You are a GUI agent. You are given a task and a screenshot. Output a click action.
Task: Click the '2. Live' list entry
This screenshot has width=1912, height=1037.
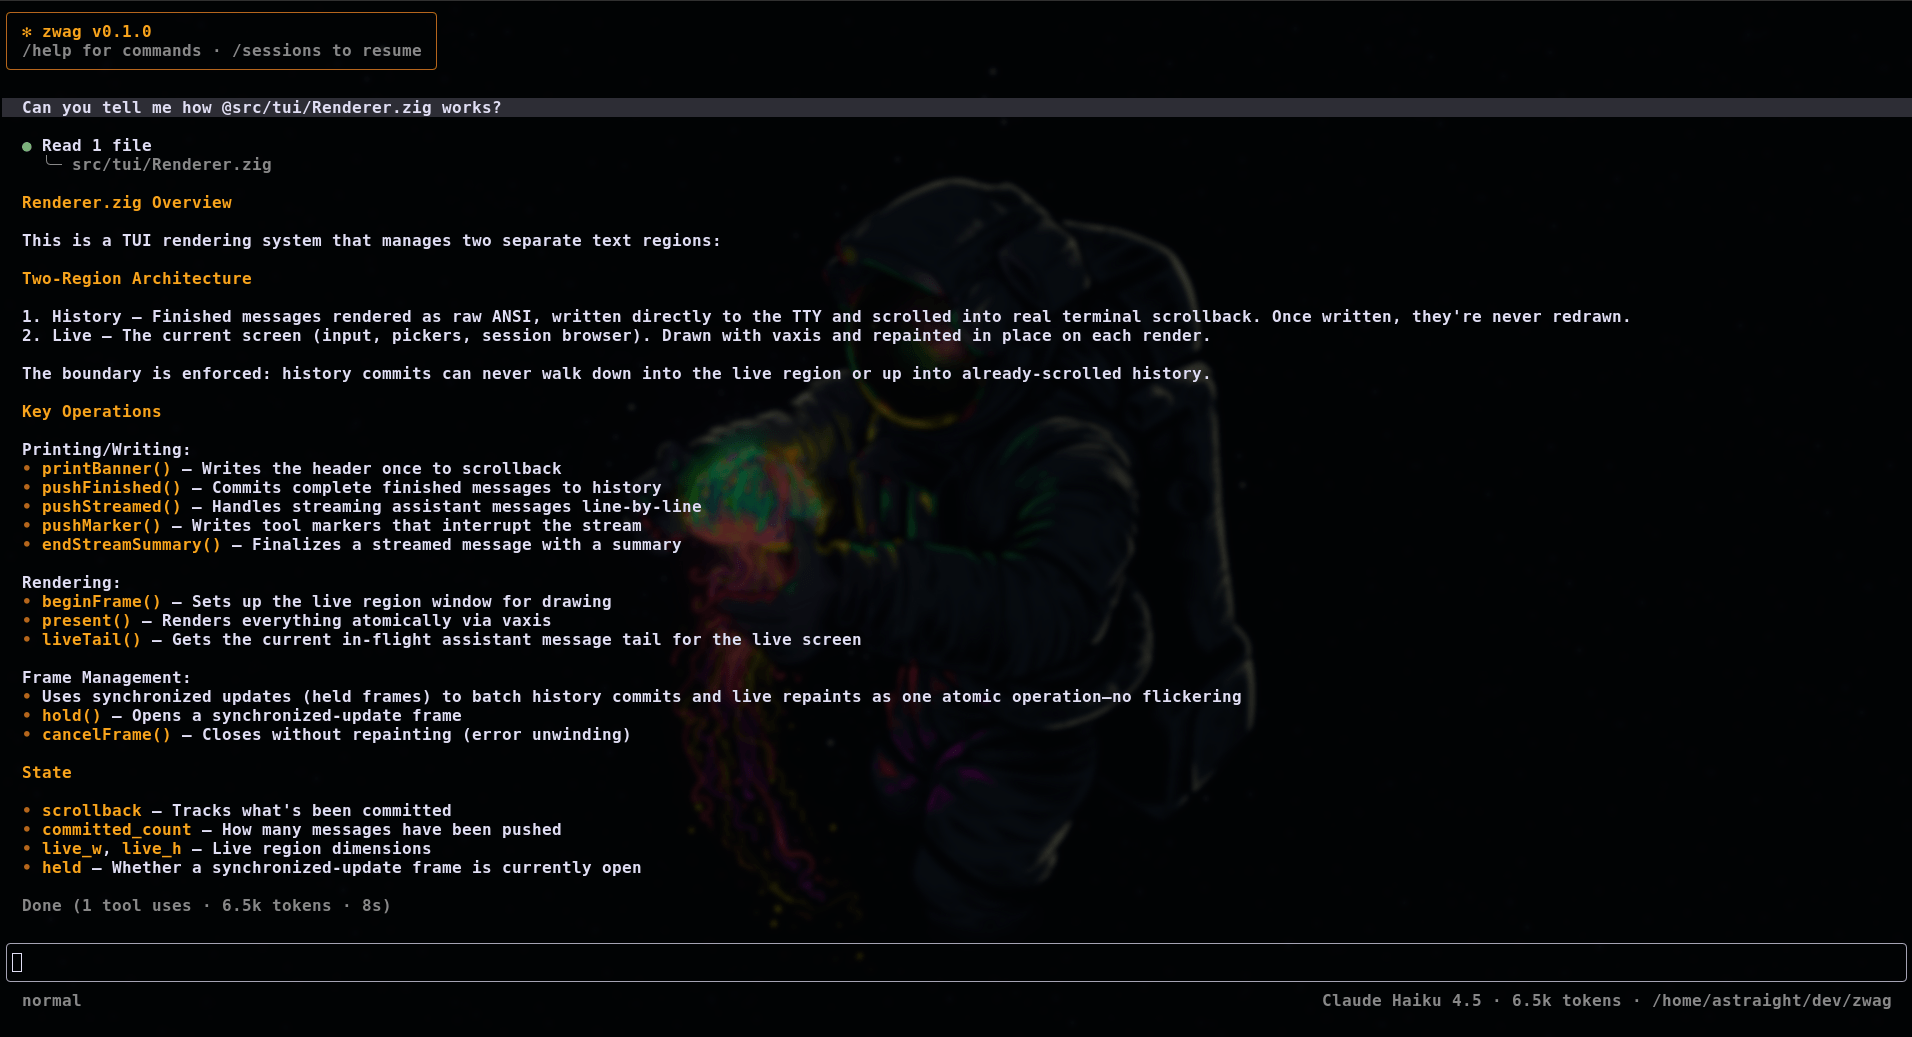(616, 336)
